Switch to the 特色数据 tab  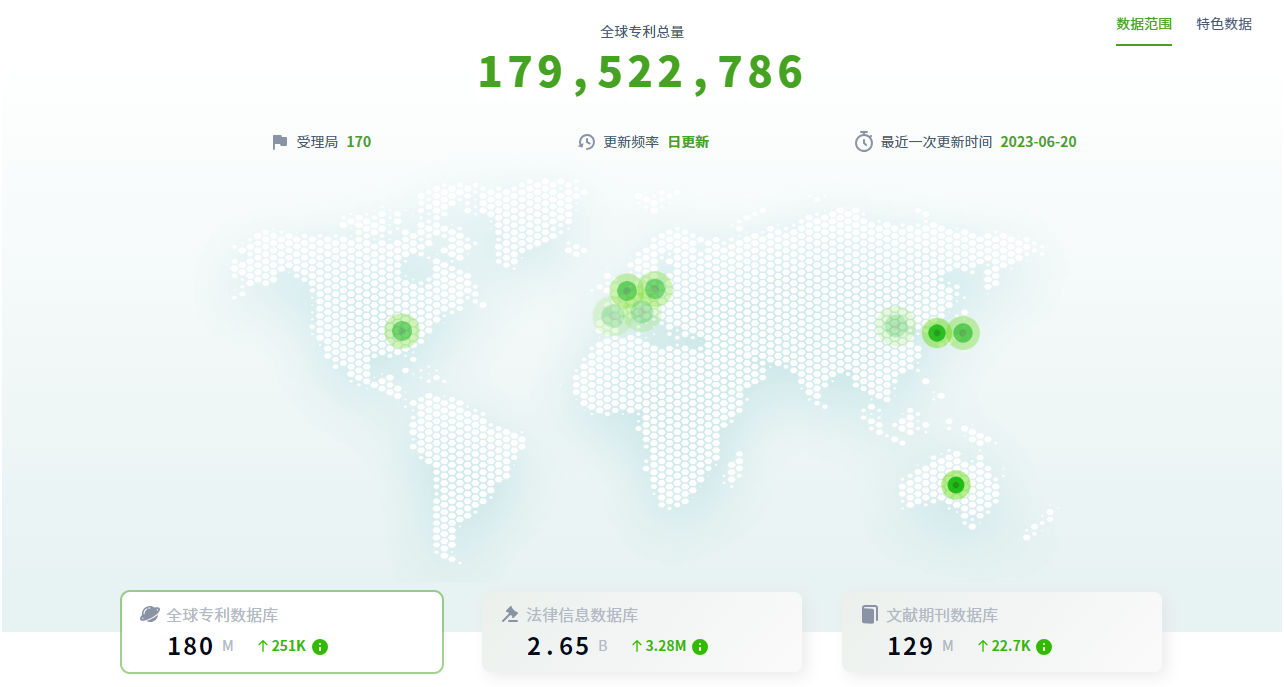click(x=1224, y=24)
